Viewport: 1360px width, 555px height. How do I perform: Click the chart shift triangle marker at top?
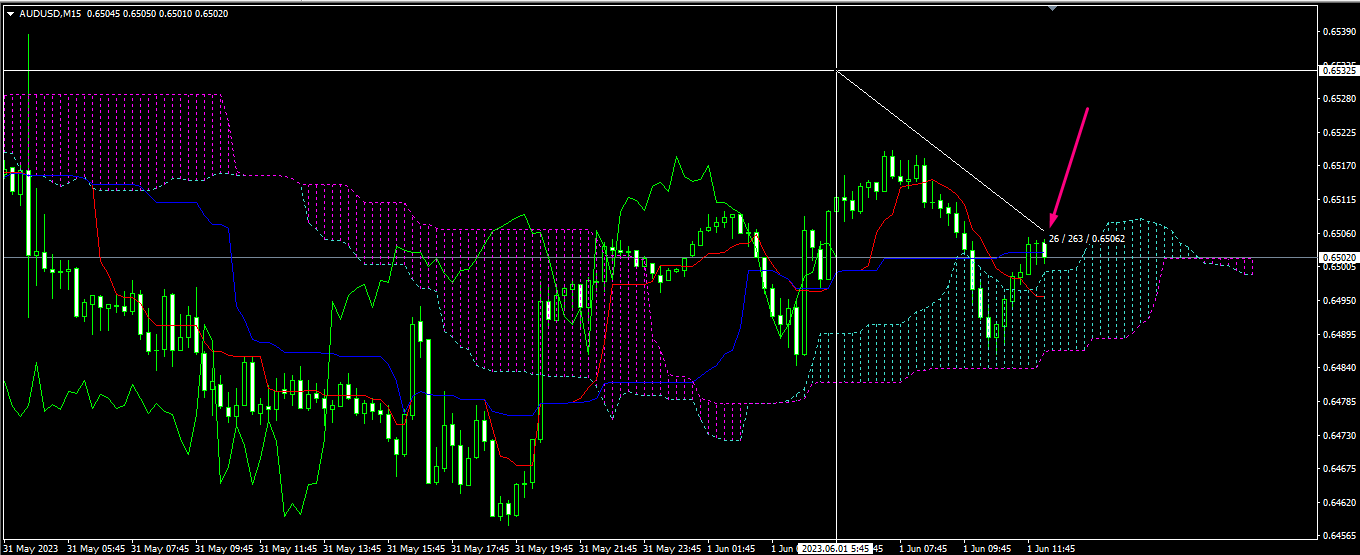[1051, 7]
